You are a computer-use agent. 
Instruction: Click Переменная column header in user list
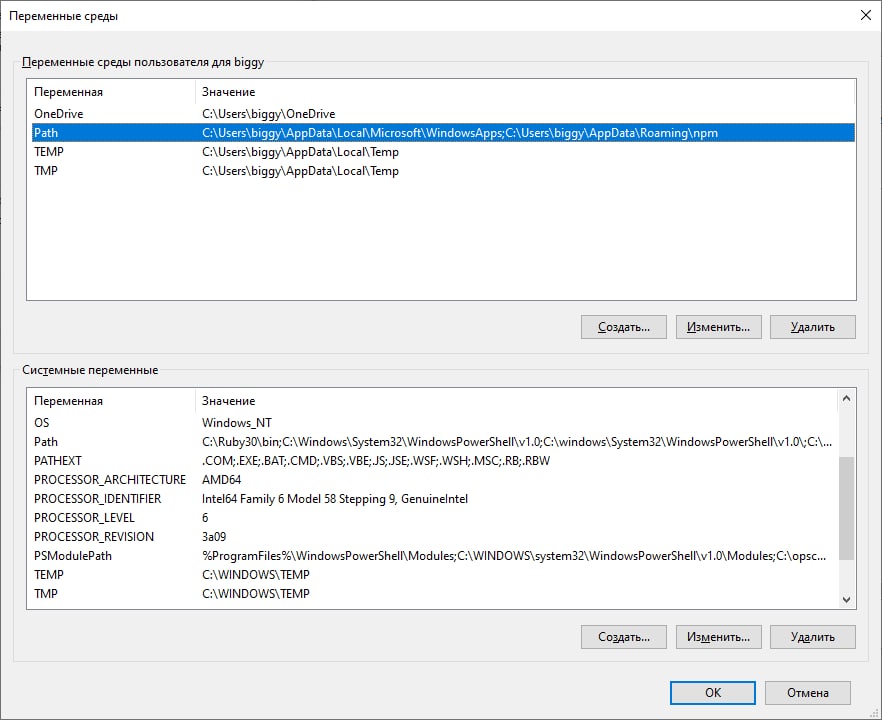111,92
